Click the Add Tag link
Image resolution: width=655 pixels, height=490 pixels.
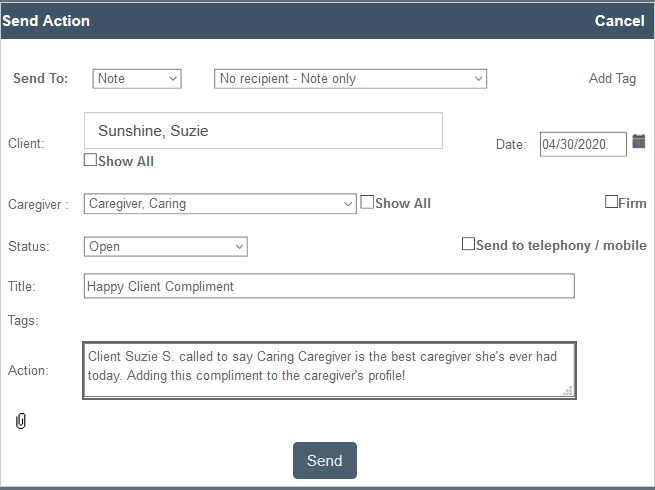coord(612,79)
